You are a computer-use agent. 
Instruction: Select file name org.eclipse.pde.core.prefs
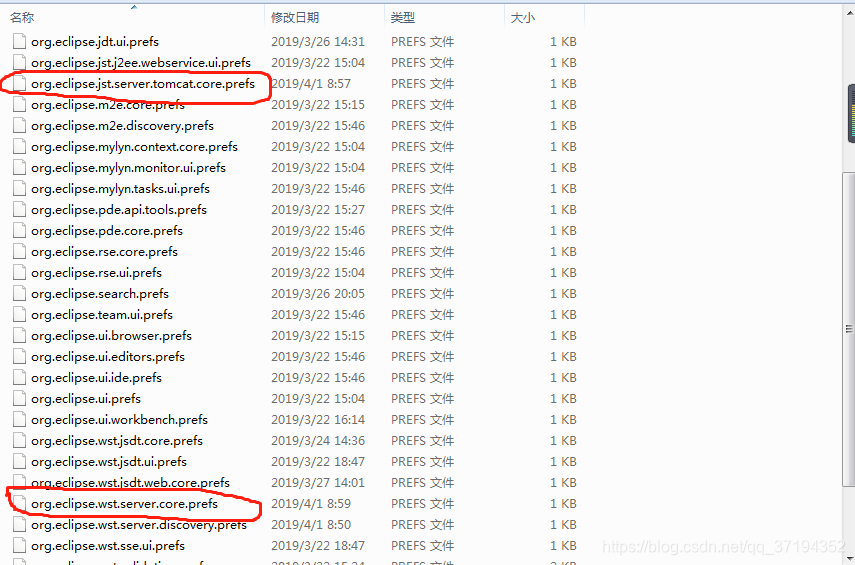click(107, 231)
